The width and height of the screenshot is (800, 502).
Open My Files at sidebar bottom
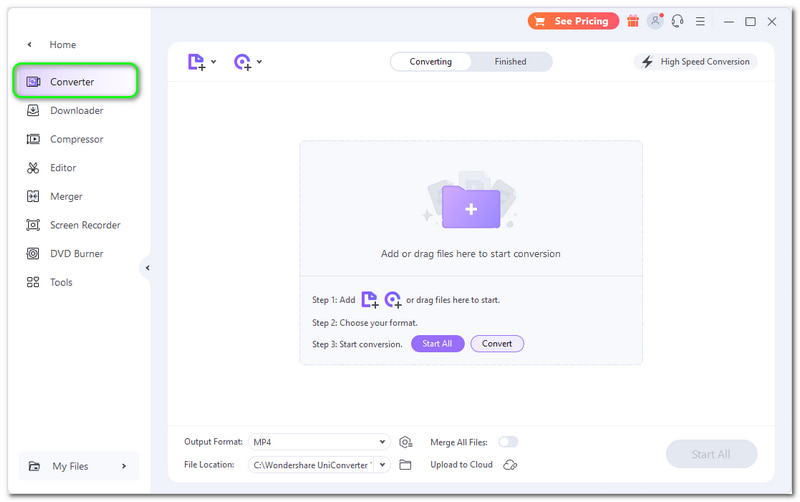(x=78, y=466)
